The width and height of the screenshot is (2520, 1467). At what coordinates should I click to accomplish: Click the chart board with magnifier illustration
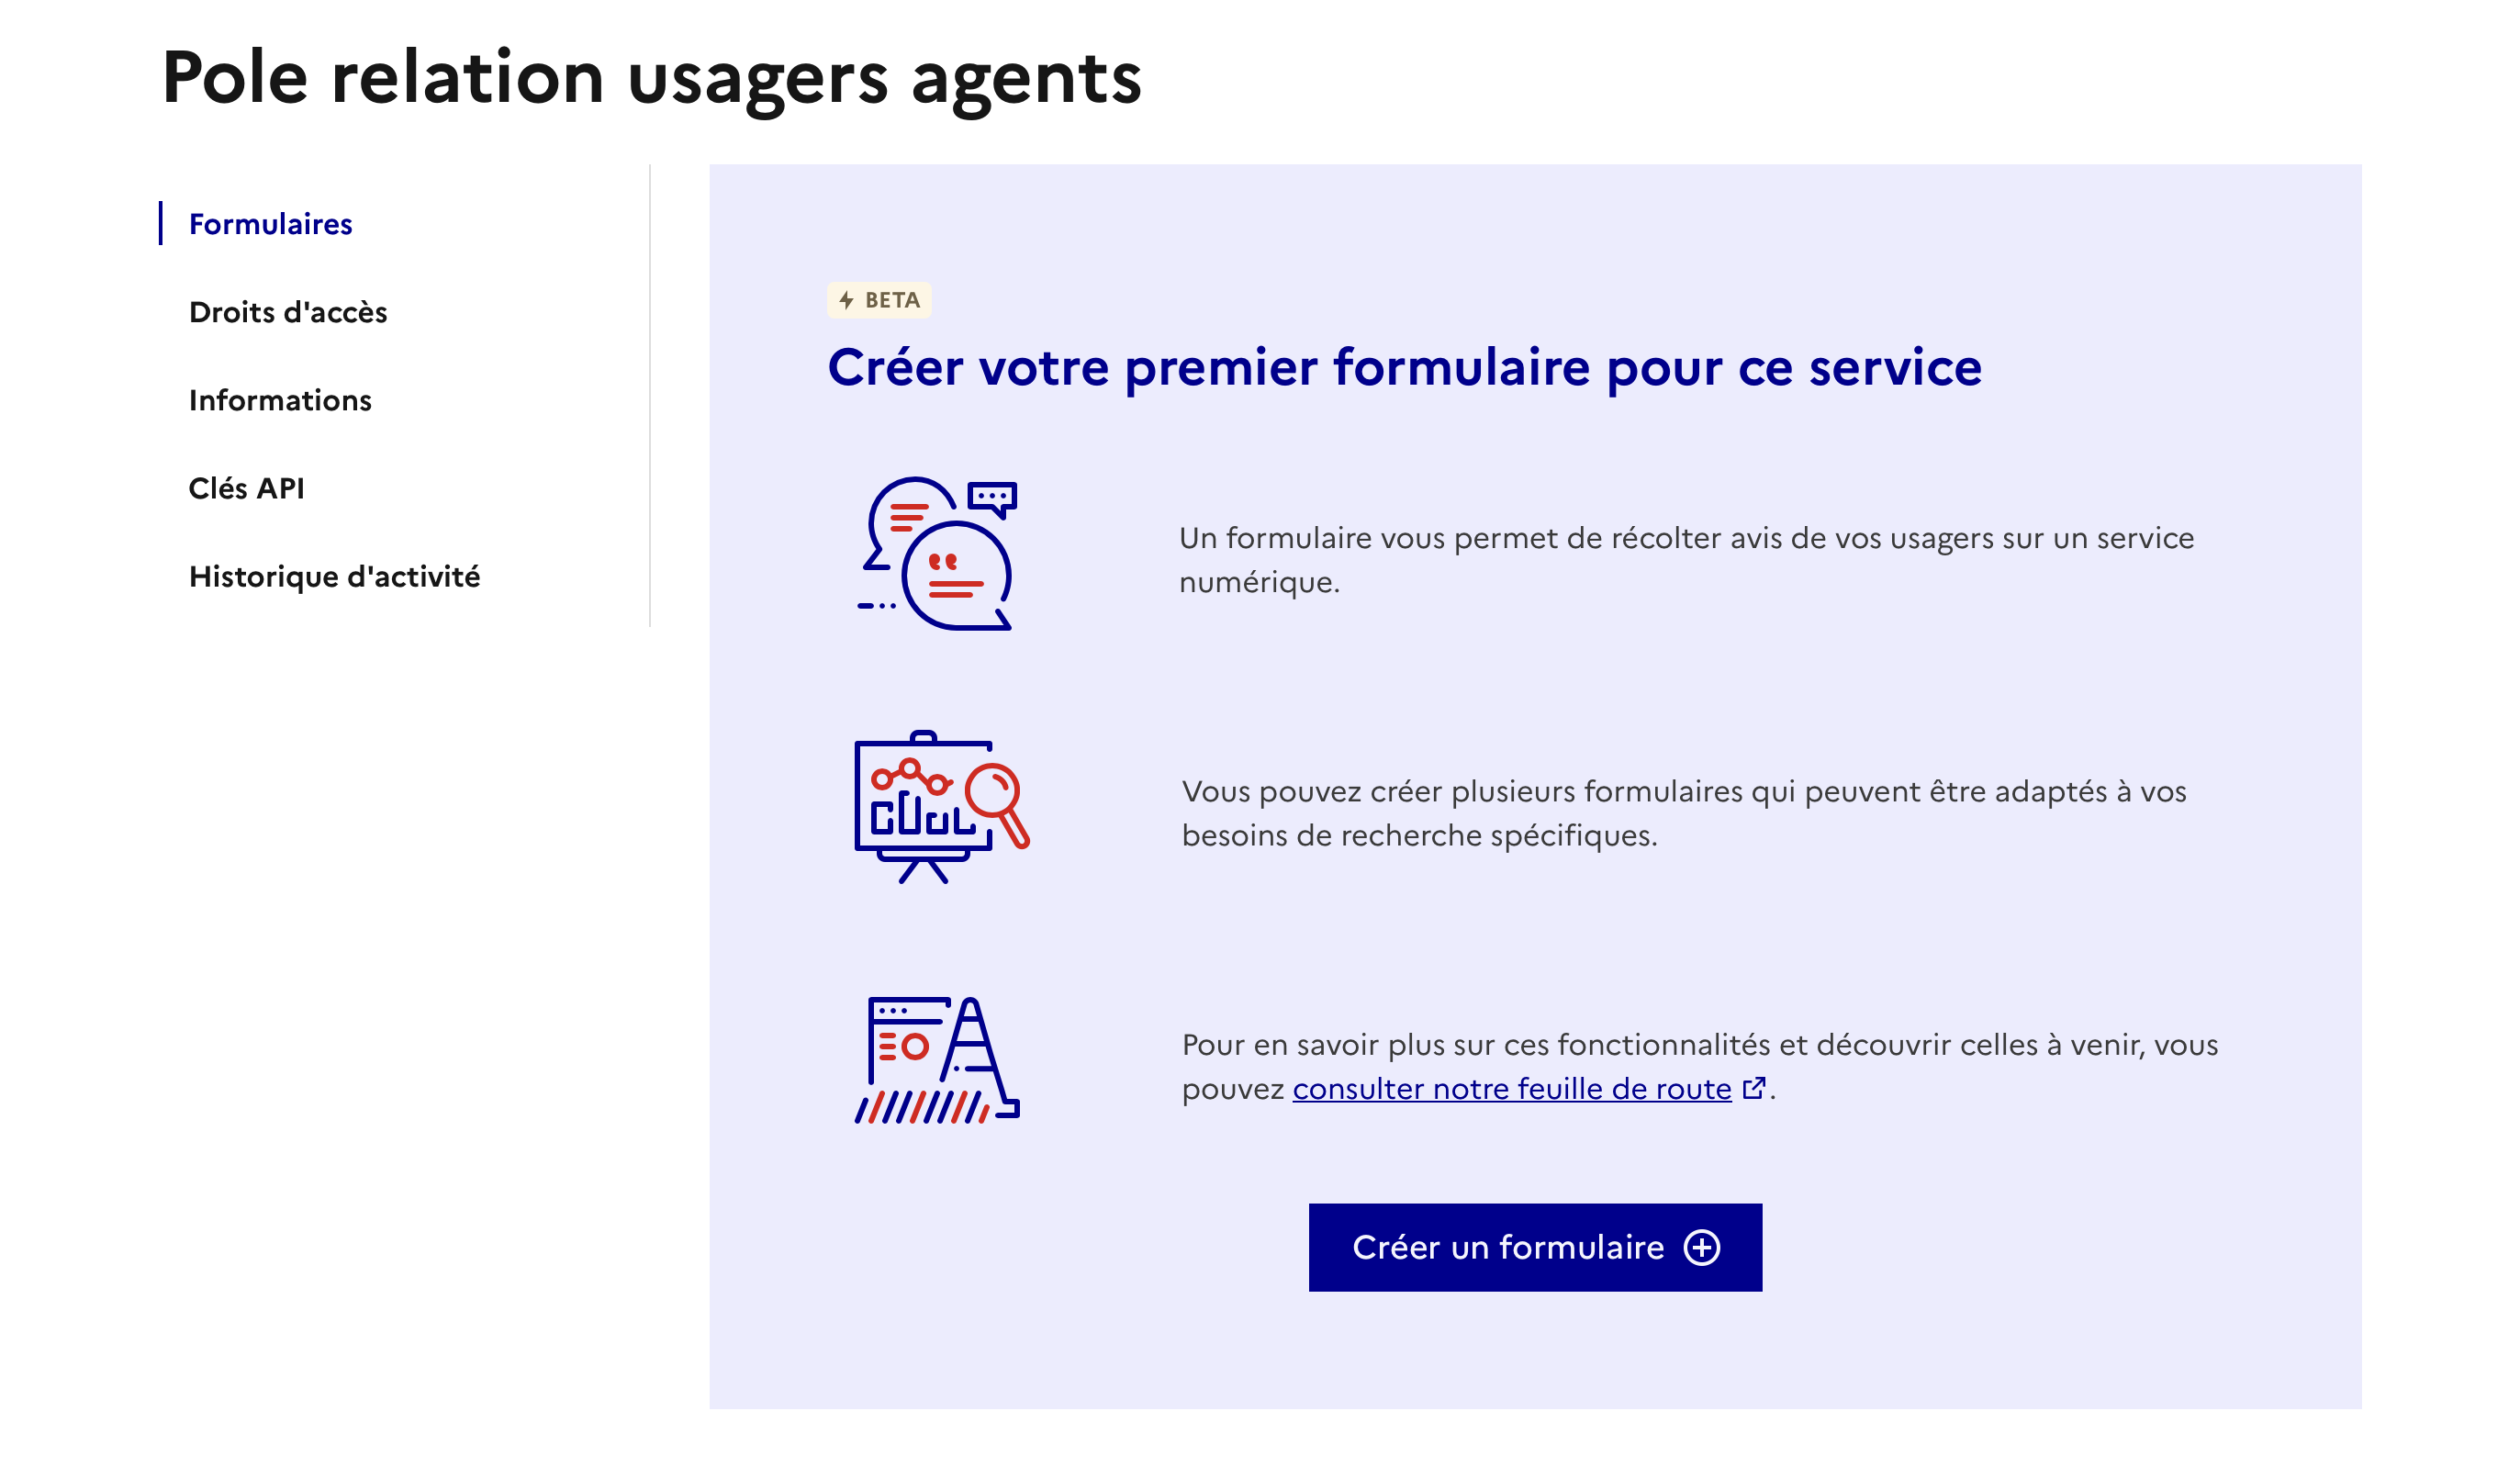[940, 807]
